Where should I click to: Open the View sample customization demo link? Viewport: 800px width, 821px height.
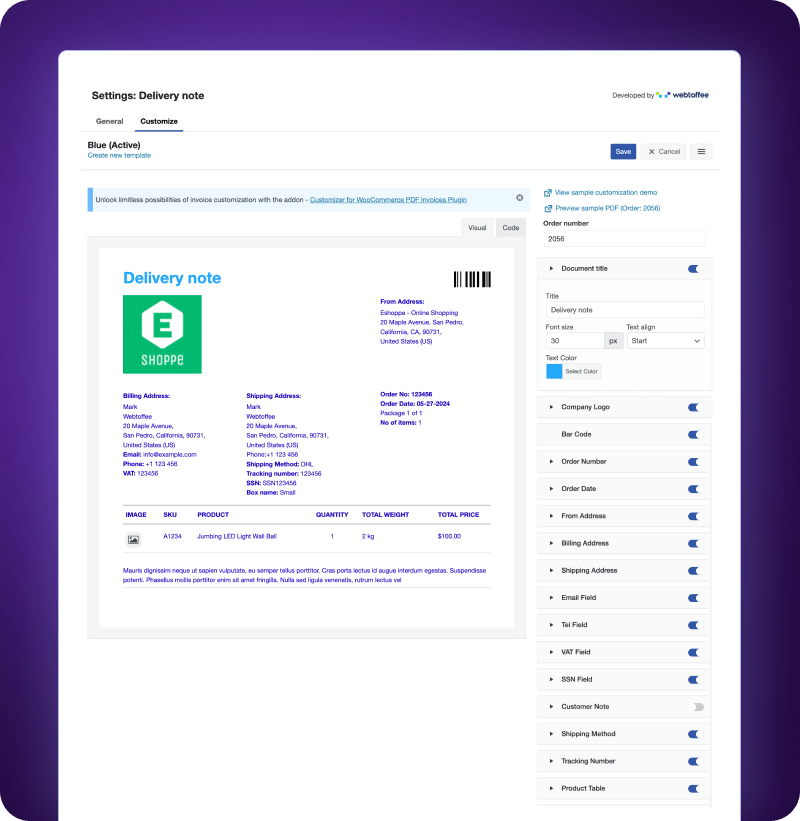click(x=606, y=193)
